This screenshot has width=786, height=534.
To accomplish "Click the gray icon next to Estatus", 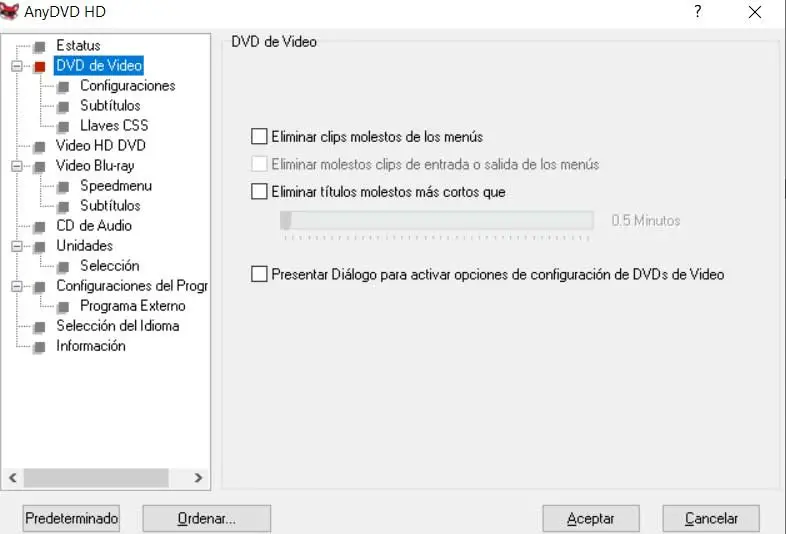I will [40, 47].
